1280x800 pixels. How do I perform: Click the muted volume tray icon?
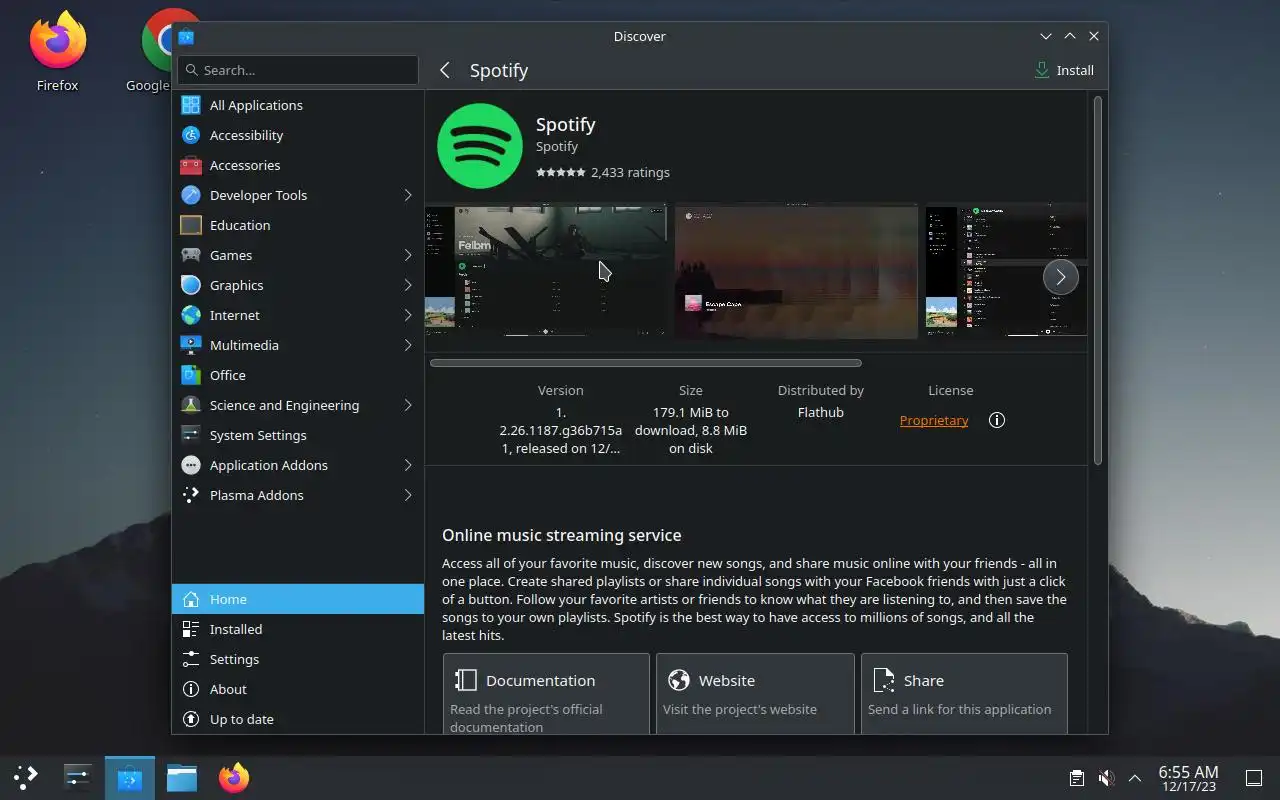tap(1106, 778)
